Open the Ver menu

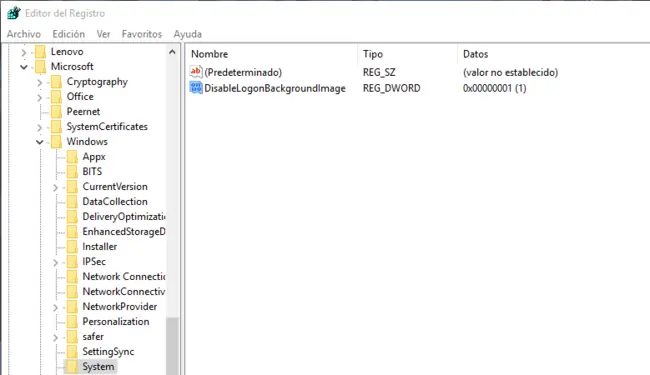103,34
